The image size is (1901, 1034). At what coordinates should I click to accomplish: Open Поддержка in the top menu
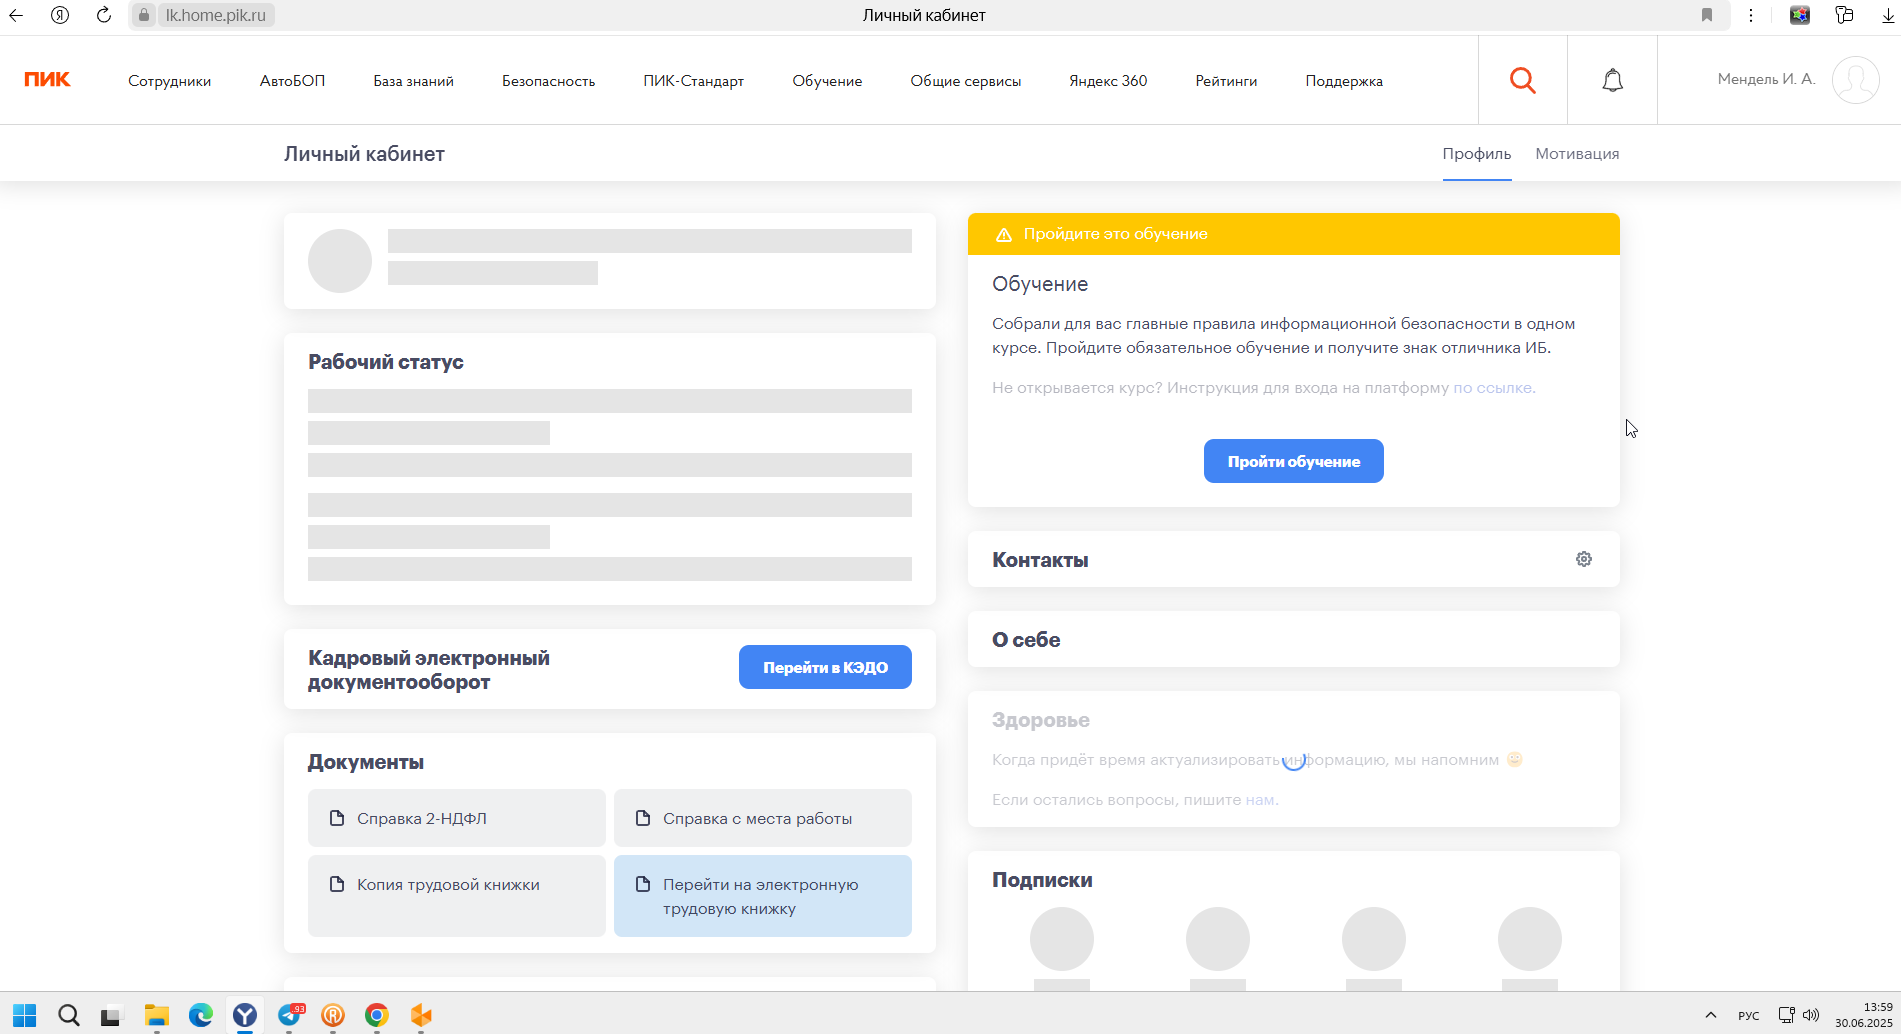pyautogui.click(x=1344, y=81)
